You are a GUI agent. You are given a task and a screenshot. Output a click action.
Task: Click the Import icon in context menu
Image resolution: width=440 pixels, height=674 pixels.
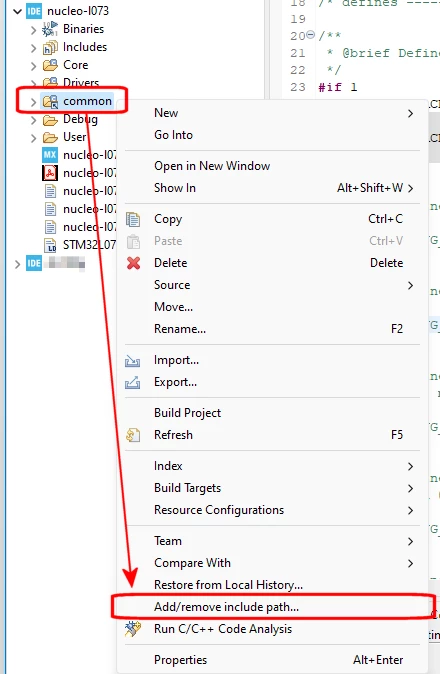tap(132, 360)
